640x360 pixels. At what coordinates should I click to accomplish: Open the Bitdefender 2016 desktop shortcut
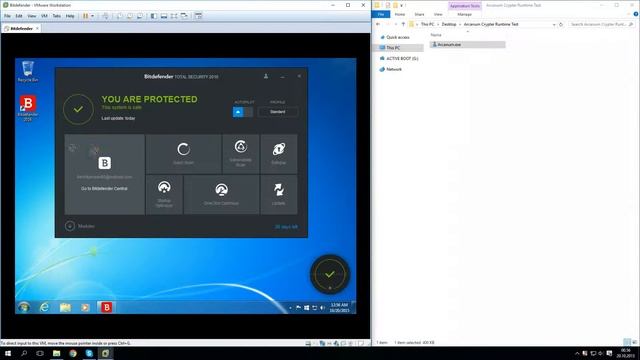click(28, 108)
